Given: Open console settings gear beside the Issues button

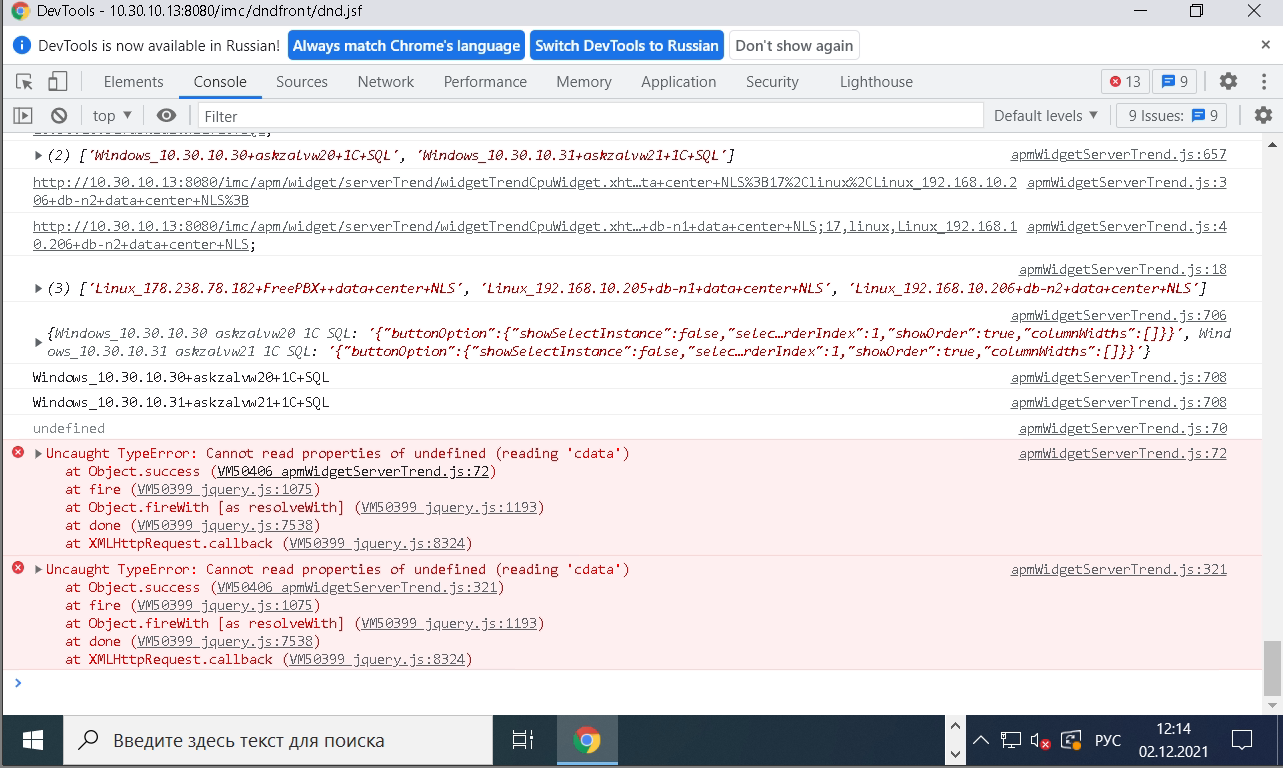Looking at the screenshot, I should pos(1263,116).
